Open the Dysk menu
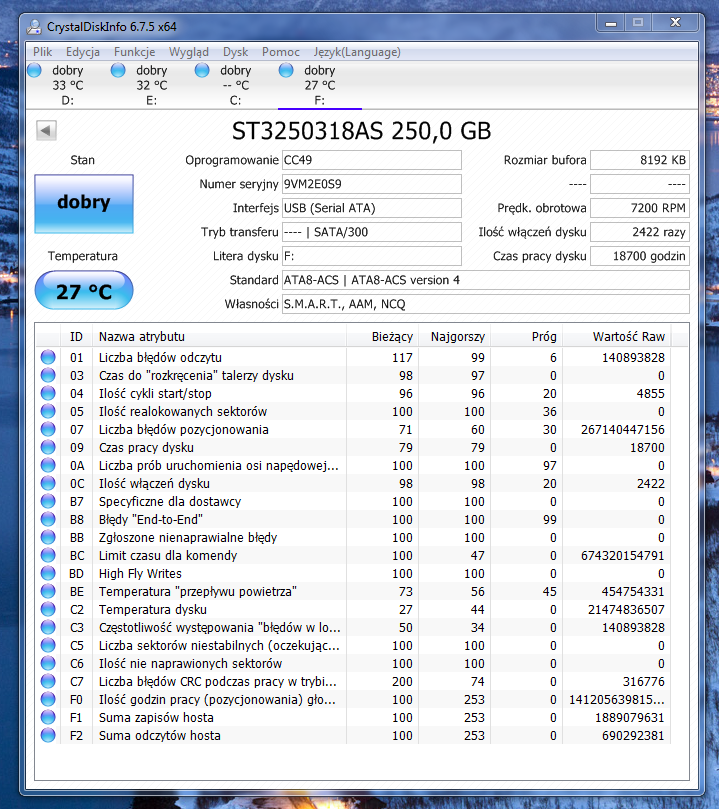Viewport: 719px width, 809px height. point(235,52)
